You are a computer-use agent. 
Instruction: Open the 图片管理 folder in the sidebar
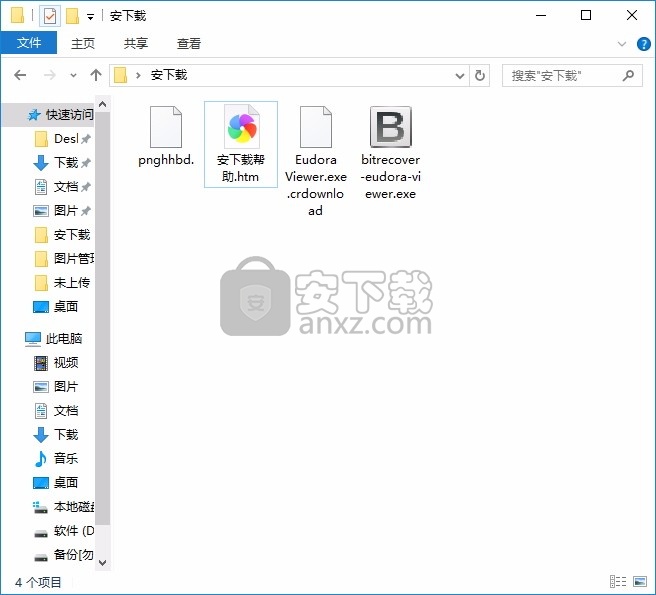tap(64, 259)
